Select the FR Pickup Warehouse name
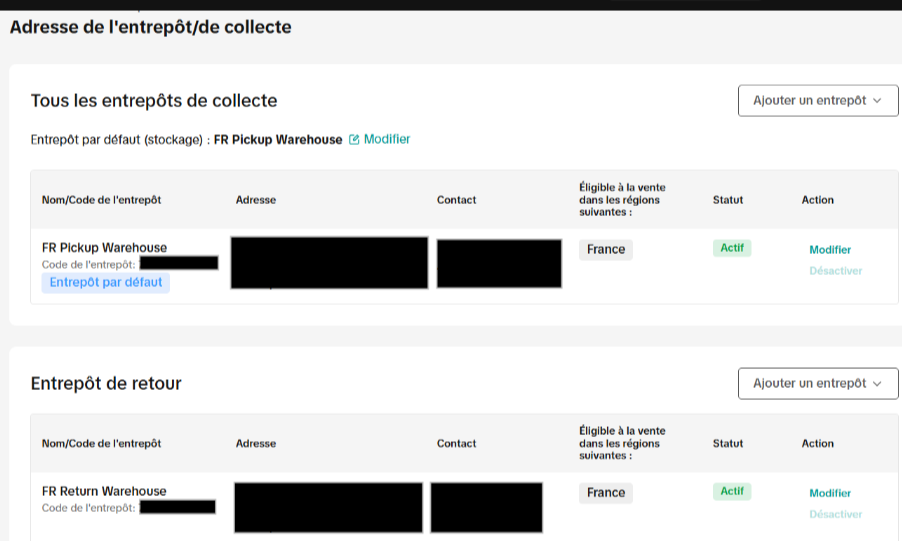Screen dimensions: 902x541 pyautogui.click(x=104, y=248)
